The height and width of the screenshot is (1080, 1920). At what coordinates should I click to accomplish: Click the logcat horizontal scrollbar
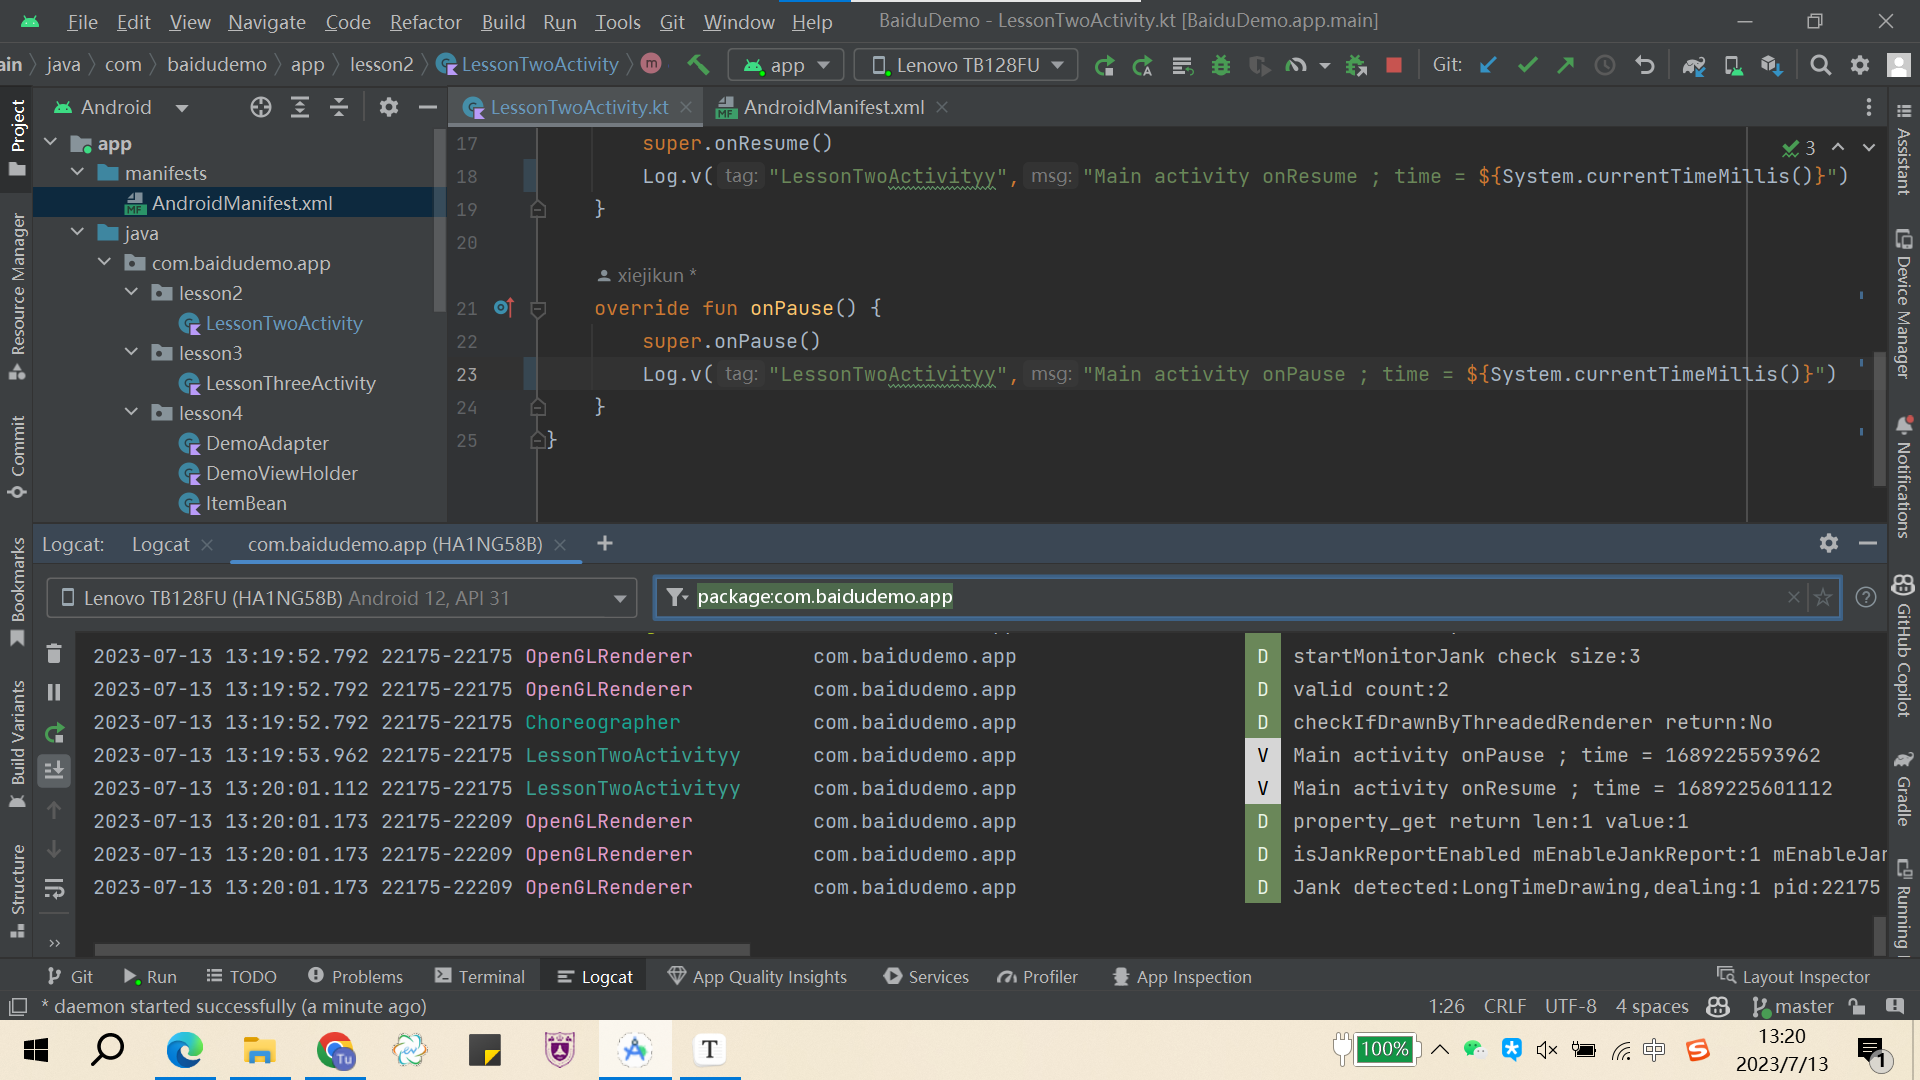point(420,949)
